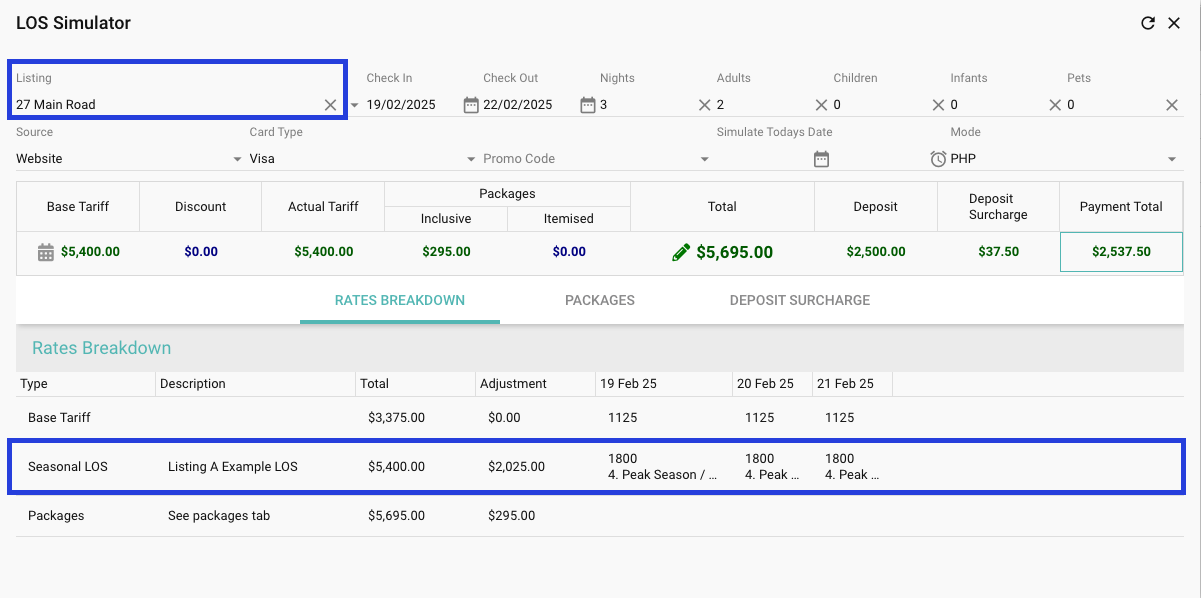
Task: Click calendar icon beside Base Tariff amount
Action: coord(45,253)
